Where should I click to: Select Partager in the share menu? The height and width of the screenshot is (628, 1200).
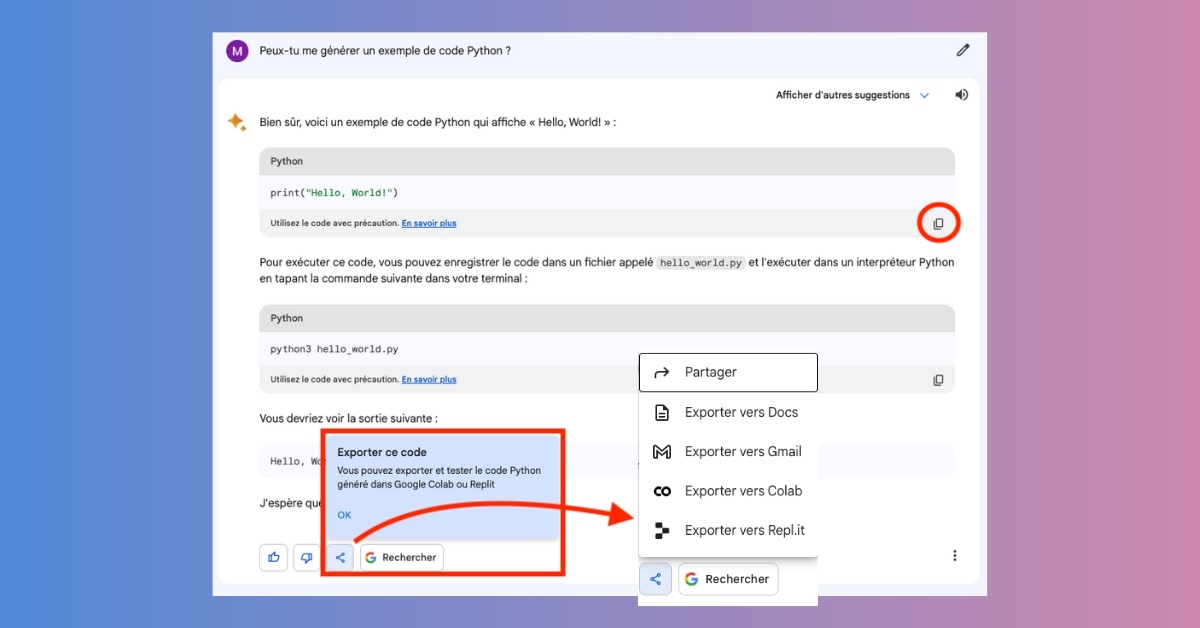pos(728,372)
